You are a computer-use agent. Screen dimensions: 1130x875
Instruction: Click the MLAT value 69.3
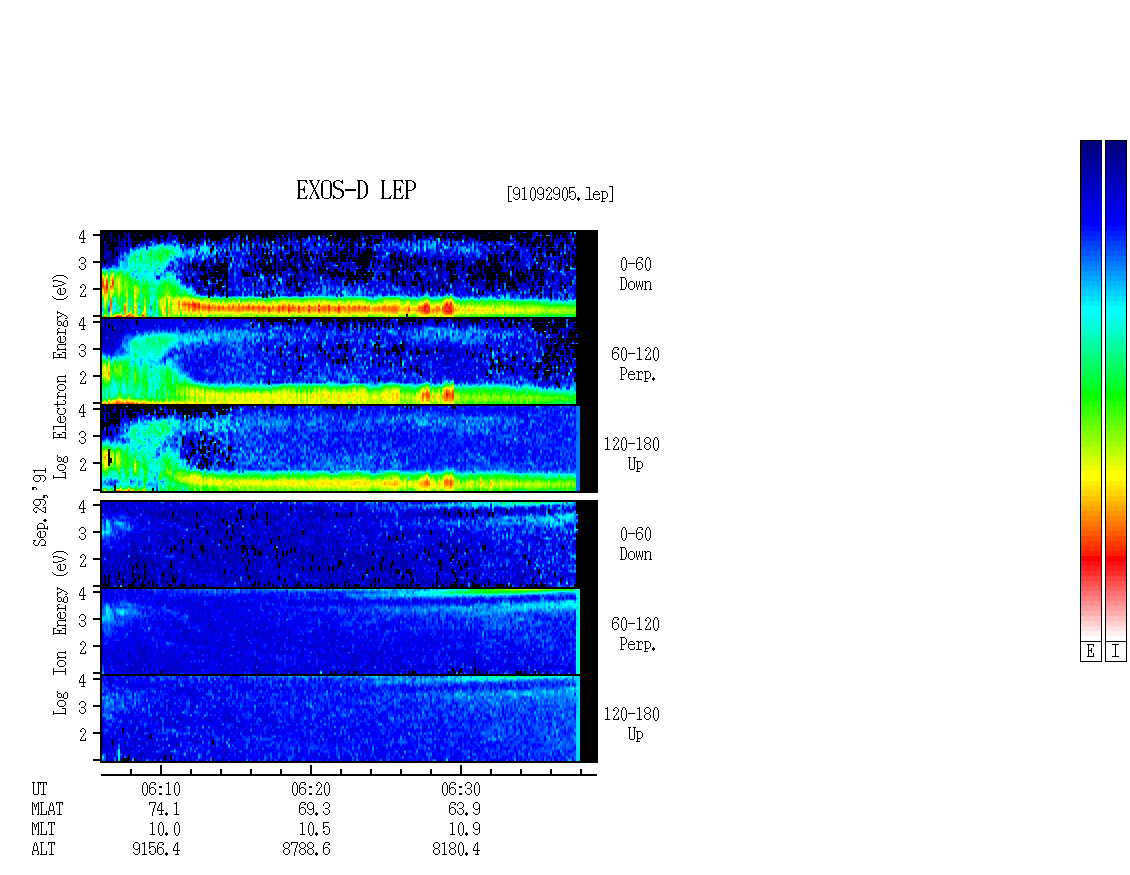coord(314,809)
